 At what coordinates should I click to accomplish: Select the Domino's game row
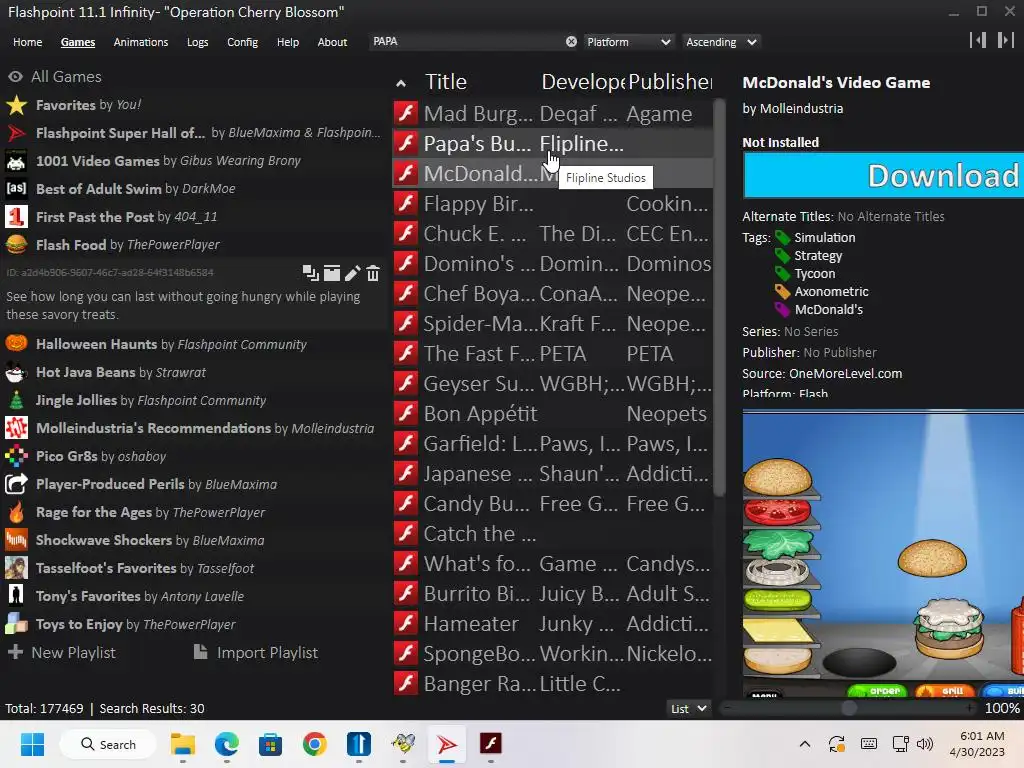(552, 264)
